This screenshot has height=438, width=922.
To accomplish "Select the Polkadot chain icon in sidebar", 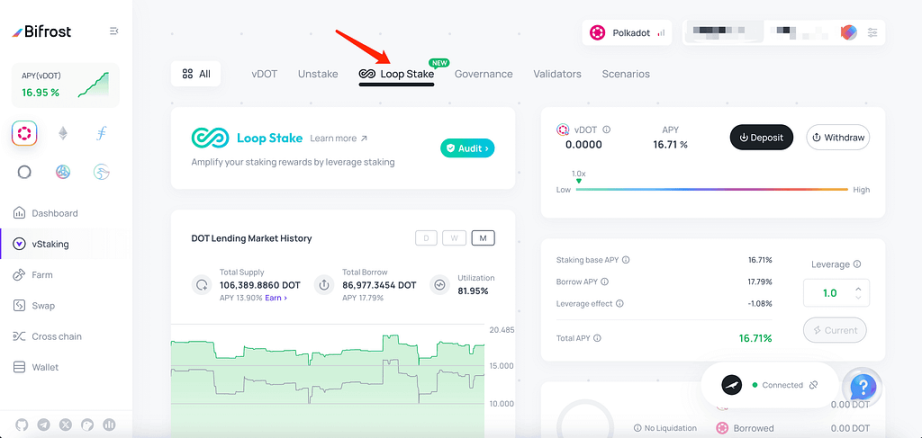I will click(24, 134).
